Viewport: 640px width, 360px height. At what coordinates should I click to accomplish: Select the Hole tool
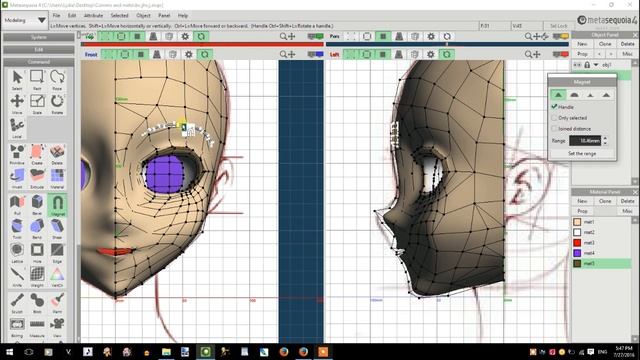coord(37,253)
